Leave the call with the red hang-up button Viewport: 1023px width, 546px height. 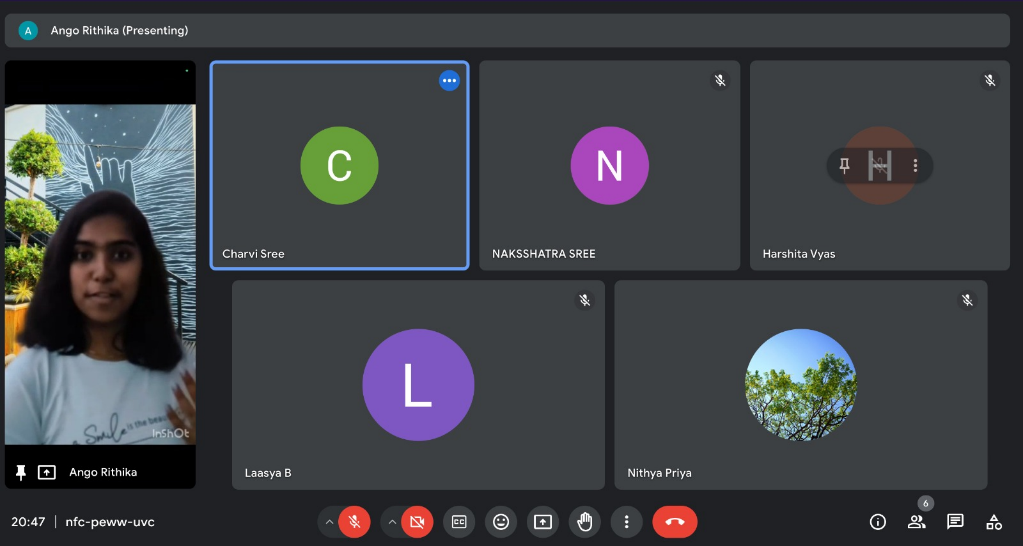(675, 522)
